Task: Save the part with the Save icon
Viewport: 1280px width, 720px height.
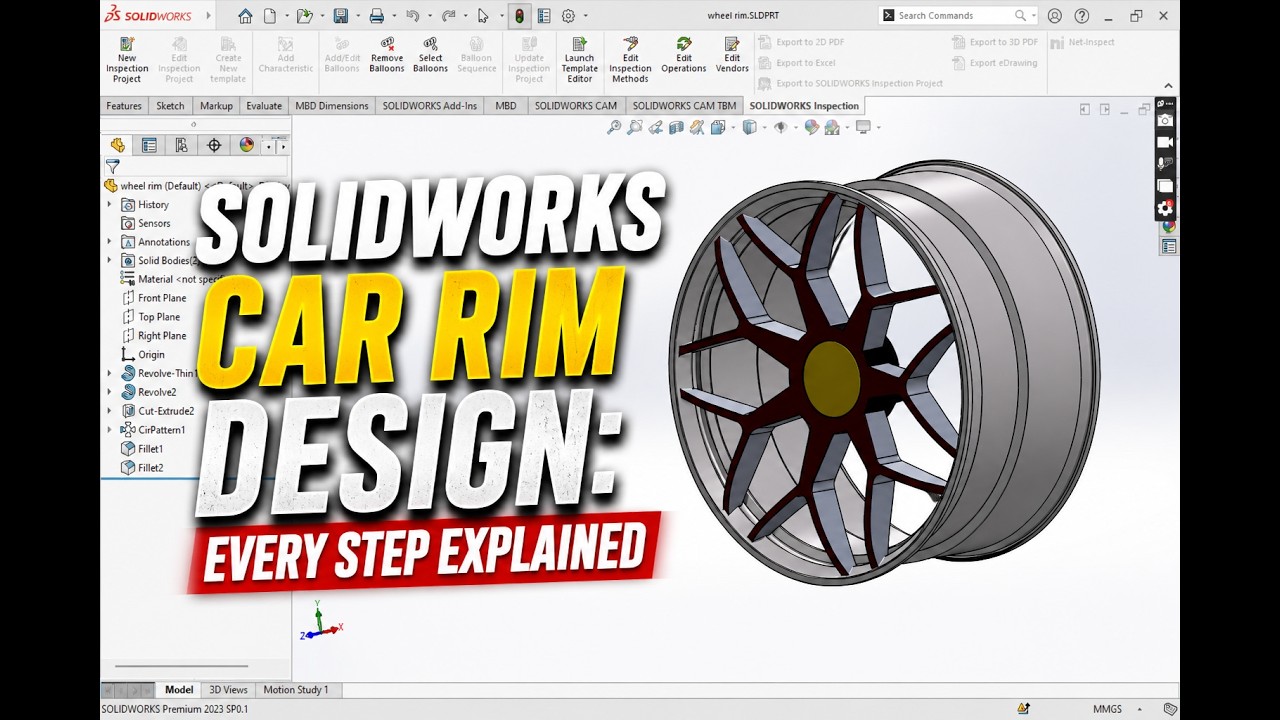Action: coord(340,16)
